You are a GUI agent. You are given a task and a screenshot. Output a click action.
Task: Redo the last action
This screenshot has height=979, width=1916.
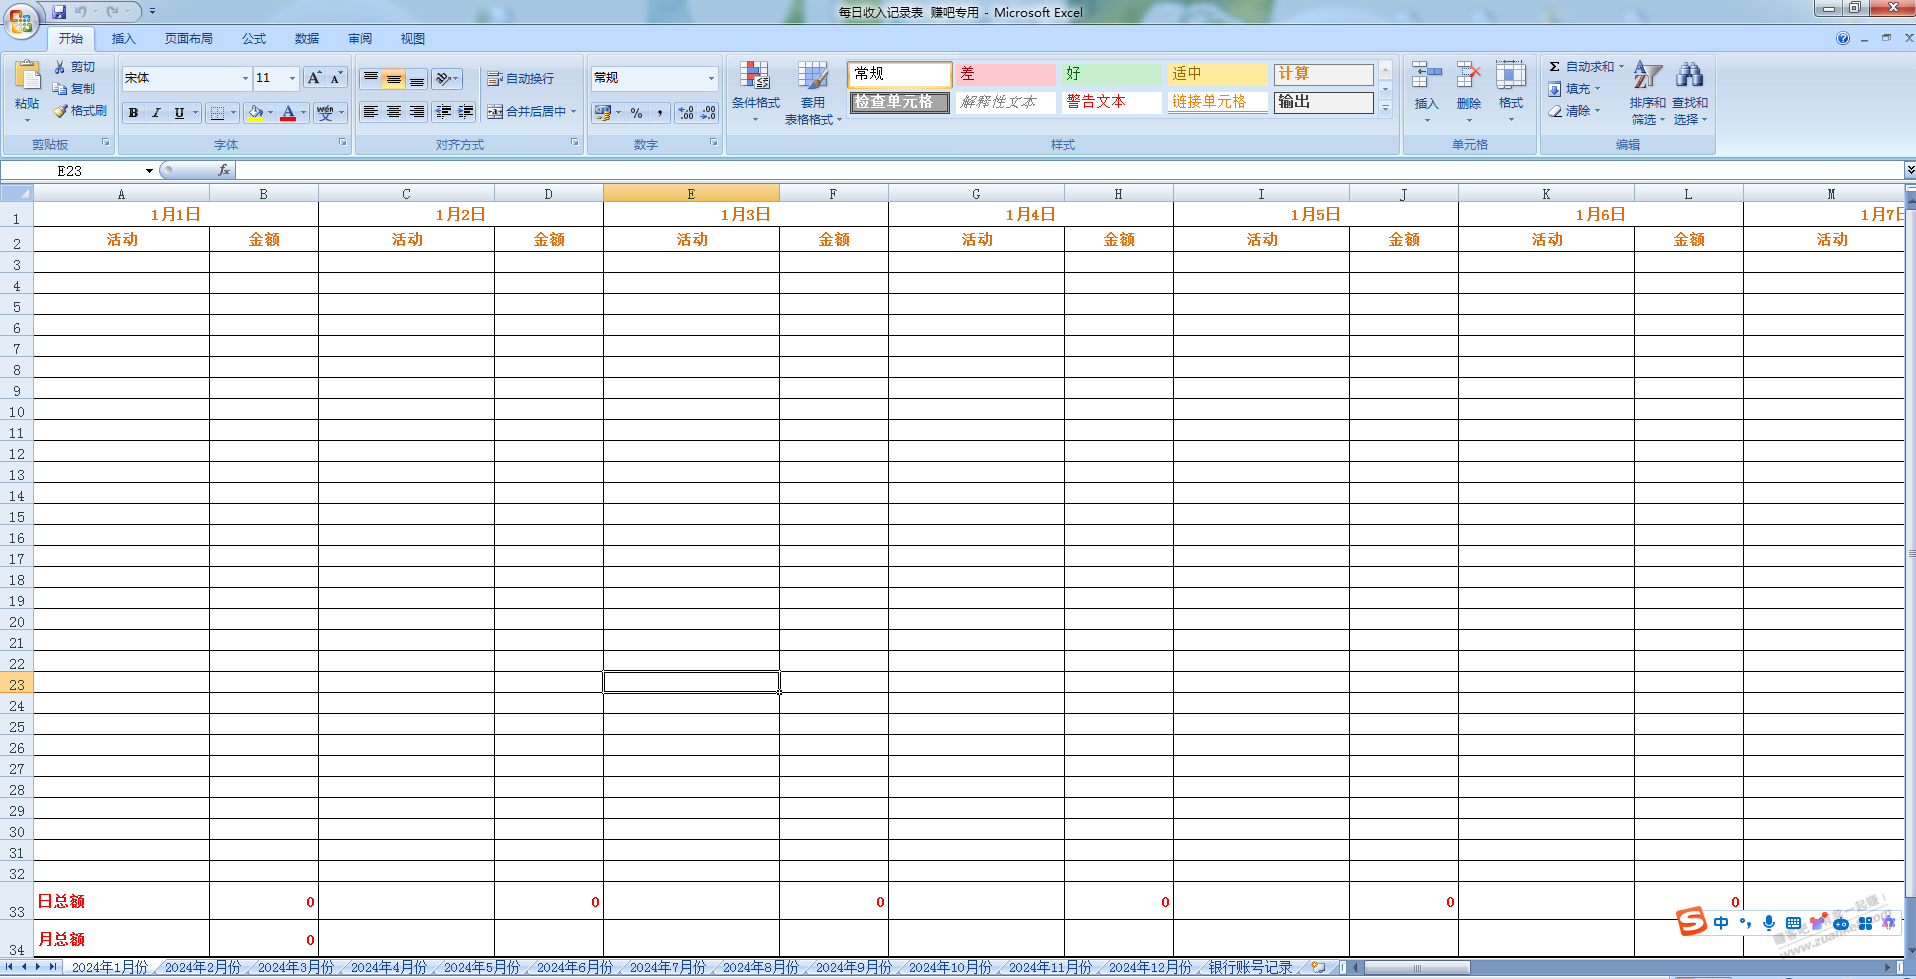112,12
